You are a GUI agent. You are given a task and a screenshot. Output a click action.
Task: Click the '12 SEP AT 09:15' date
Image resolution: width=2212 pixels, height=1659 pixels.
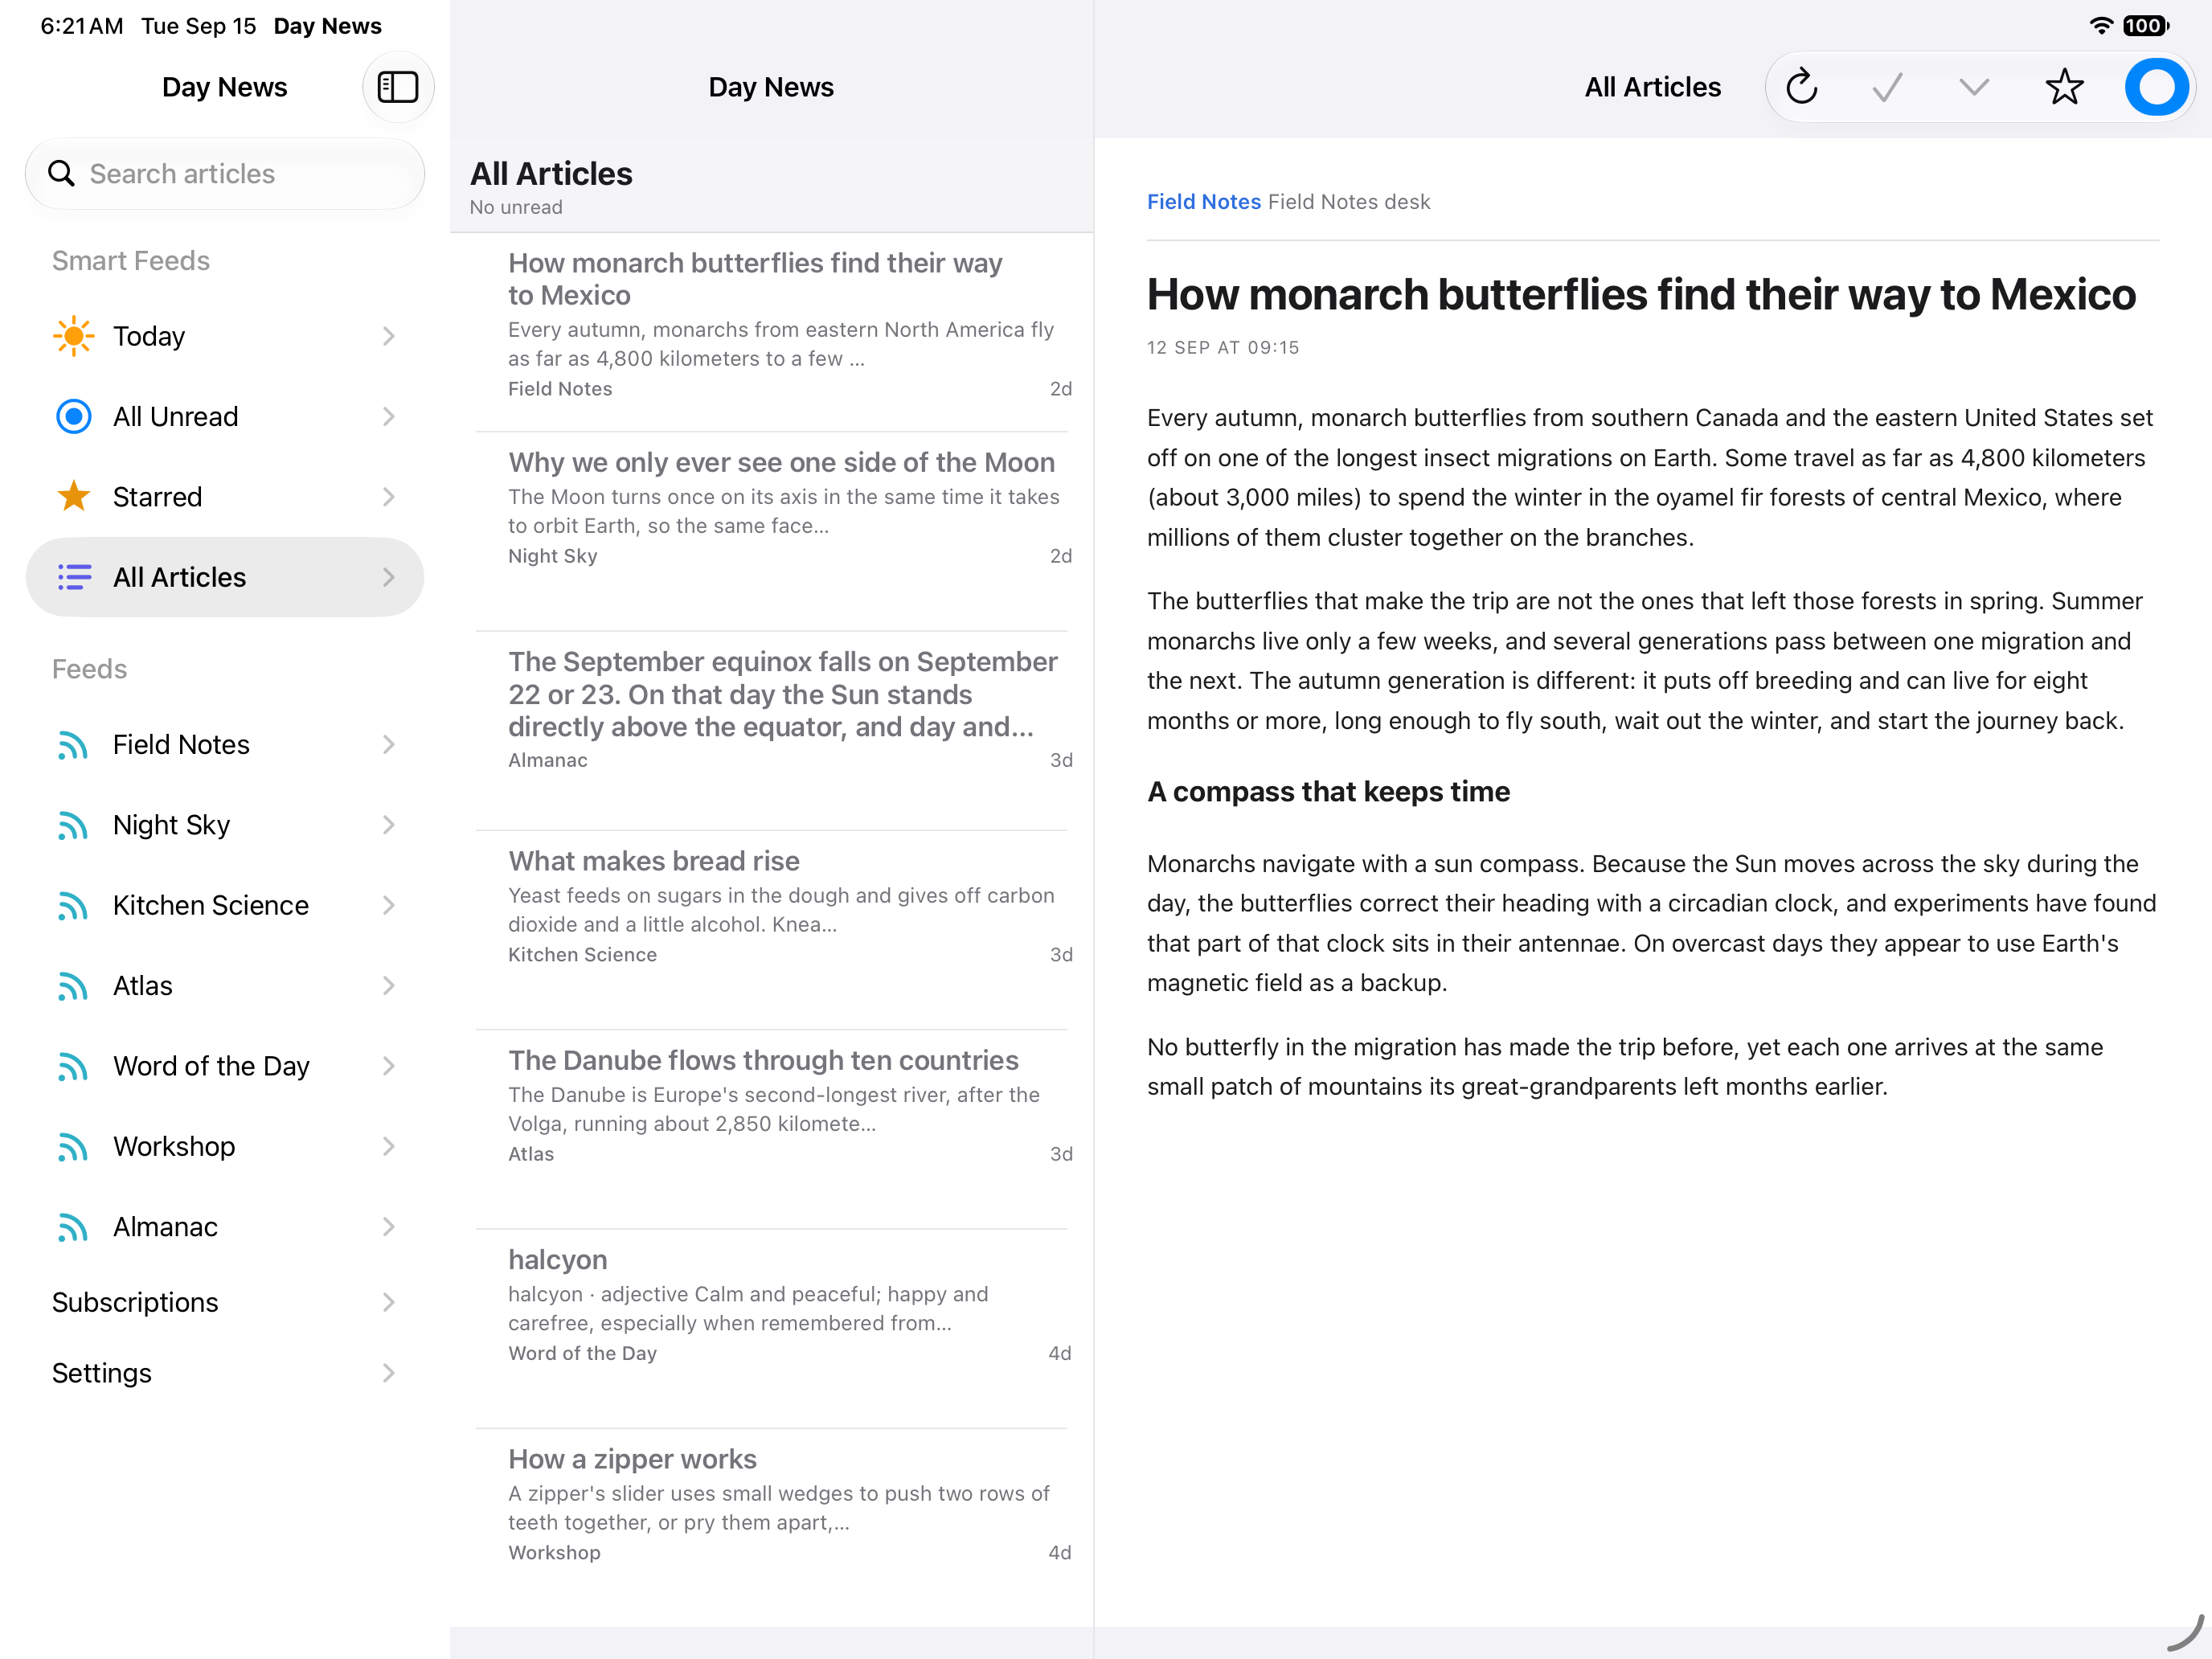pos(1223,348)
